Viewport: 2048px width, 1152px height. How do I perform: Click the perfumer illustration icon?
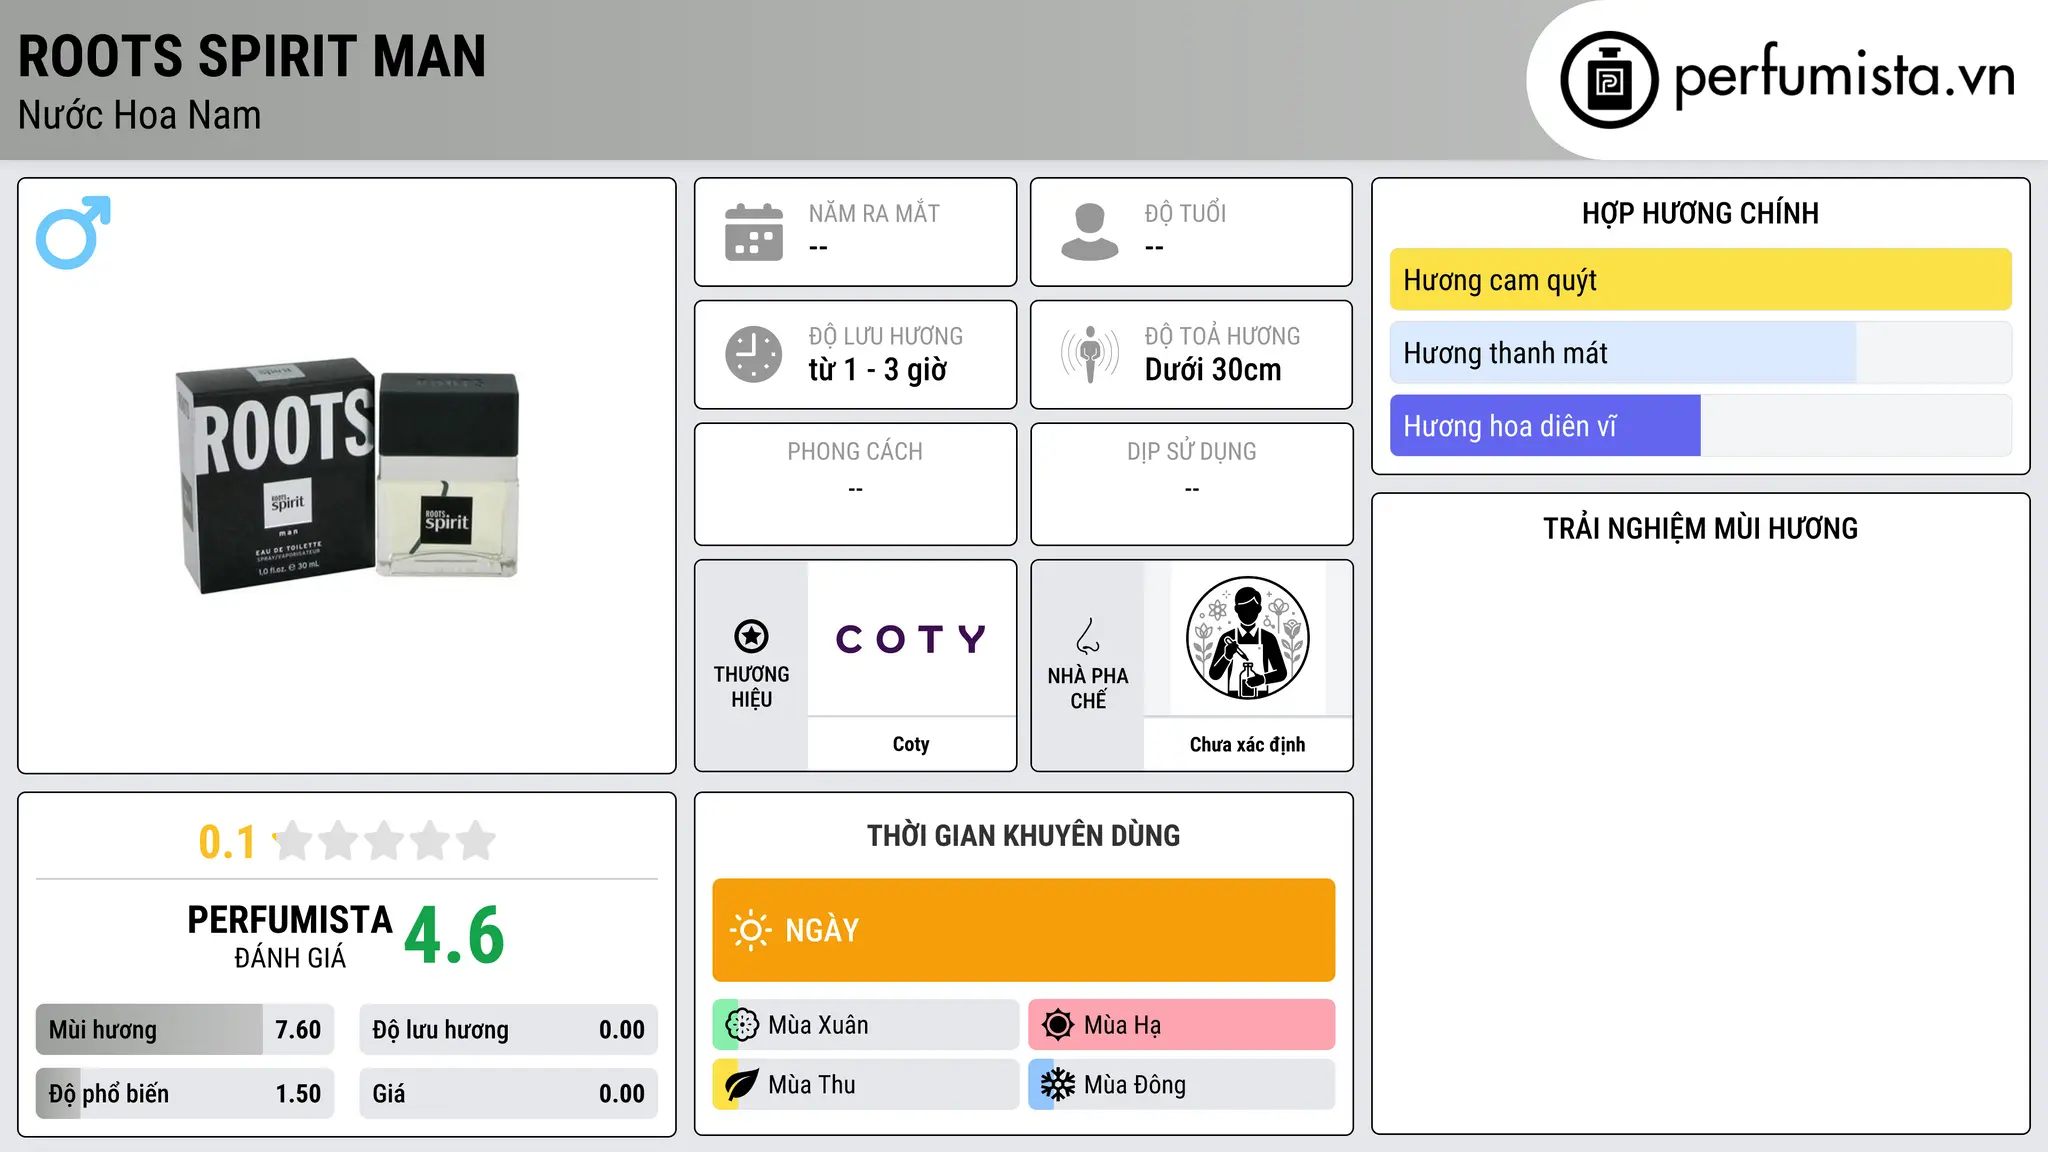tap(1248, 638)
